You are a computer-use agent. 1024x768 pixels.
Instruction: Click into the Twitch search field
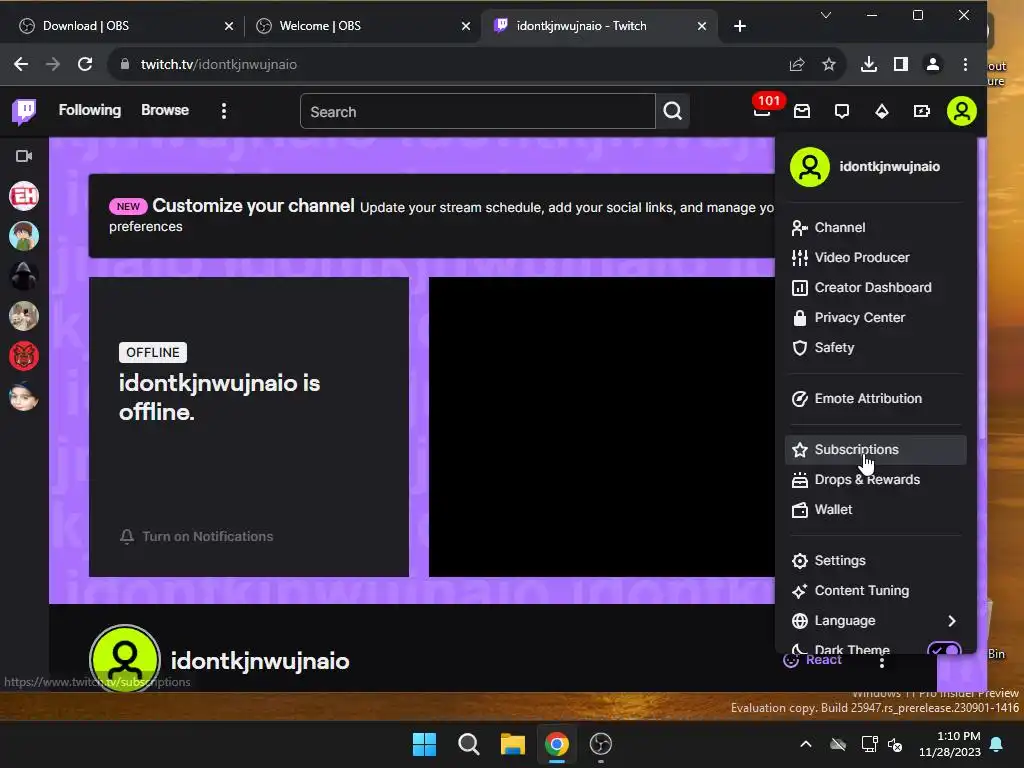pyautogui.click(x=477, y=112)
